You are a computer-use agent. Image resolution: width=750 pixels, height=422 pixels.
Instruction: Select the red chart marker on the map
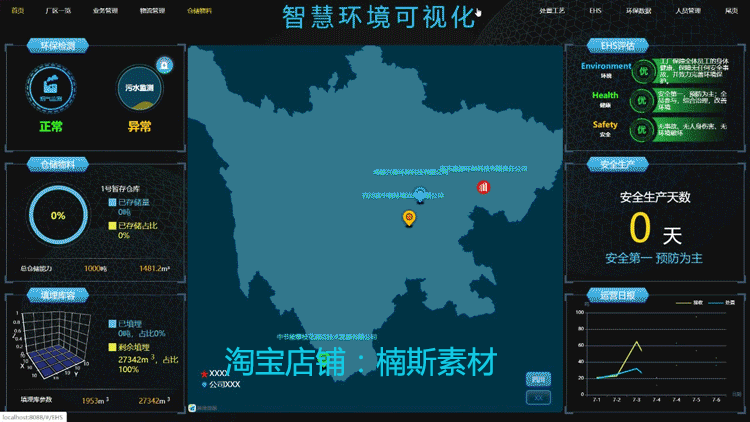pos(483,187)
